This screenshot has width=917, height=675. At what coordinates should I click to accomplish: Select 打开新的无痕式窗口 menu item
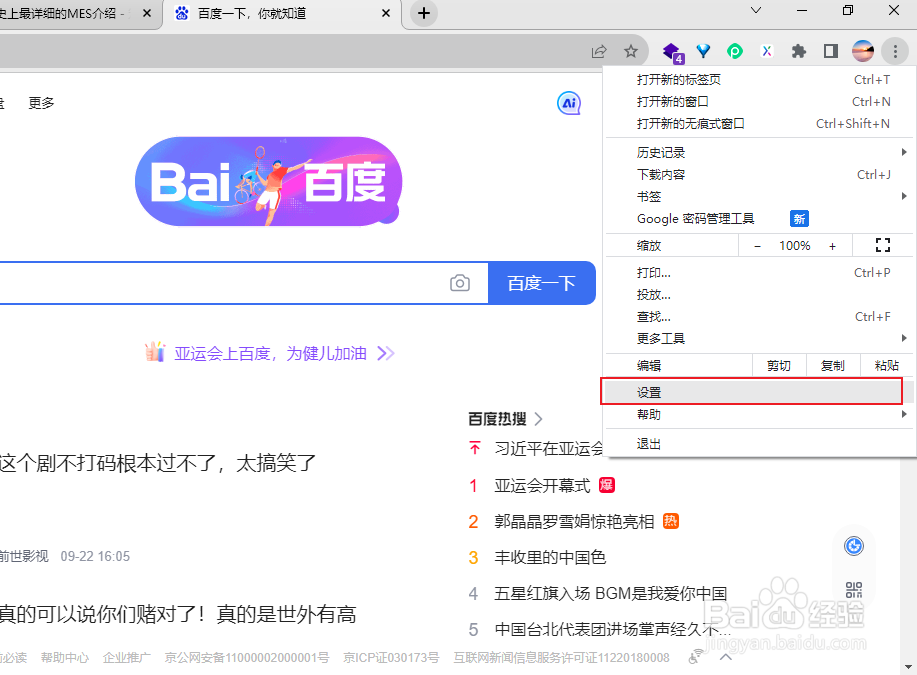[x=759, y=124]
